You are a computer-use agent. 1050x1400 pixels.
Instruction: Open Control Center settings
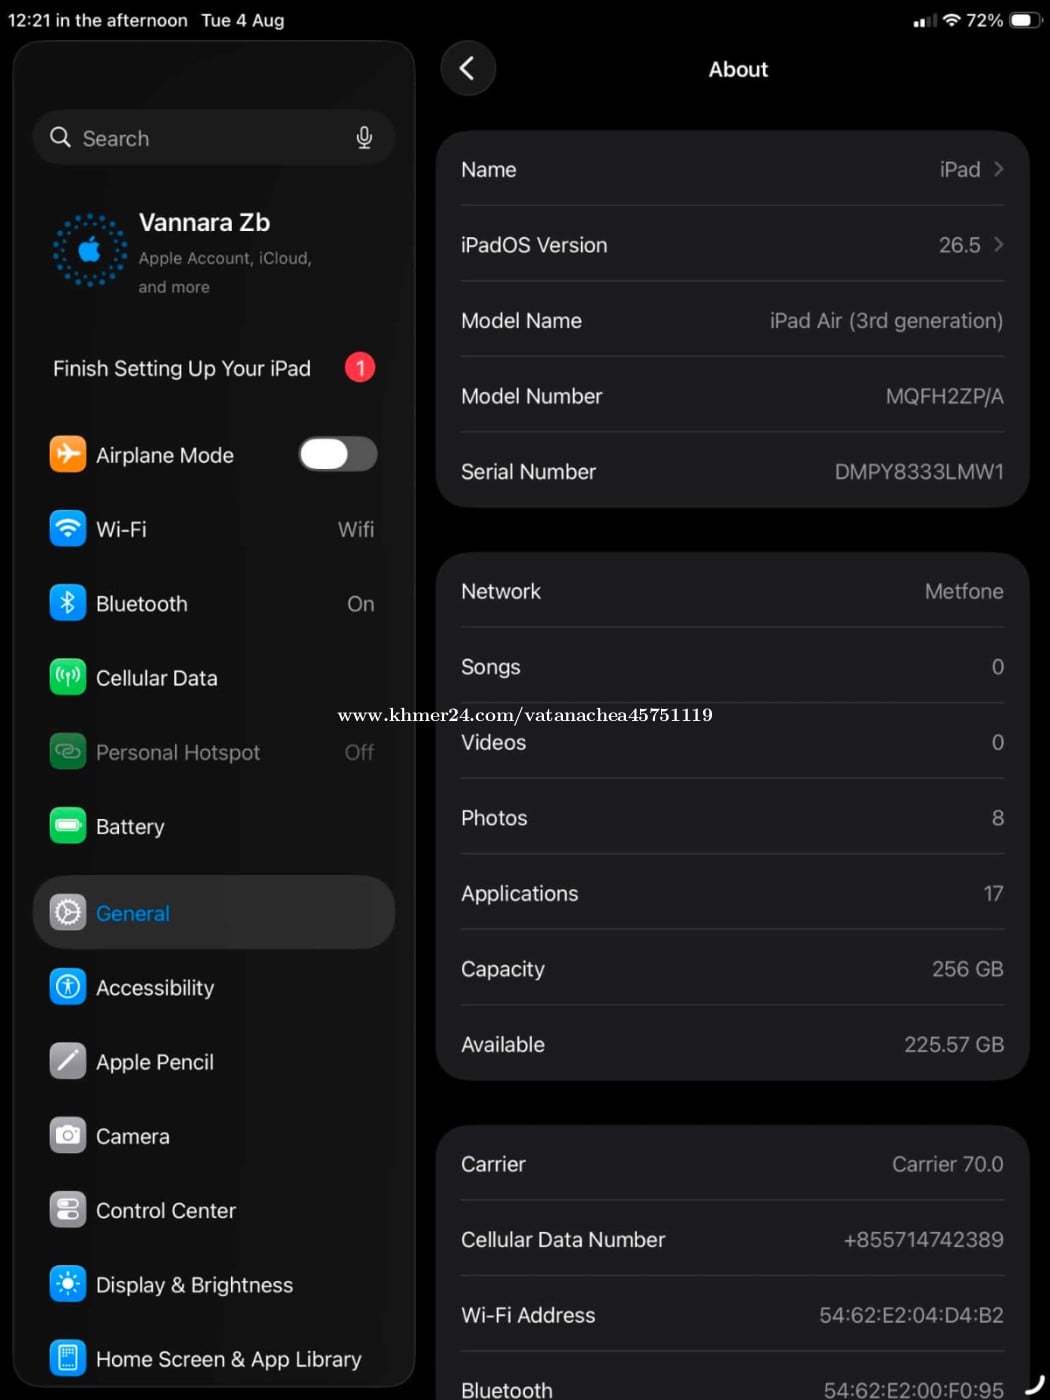coord(214,1210)
